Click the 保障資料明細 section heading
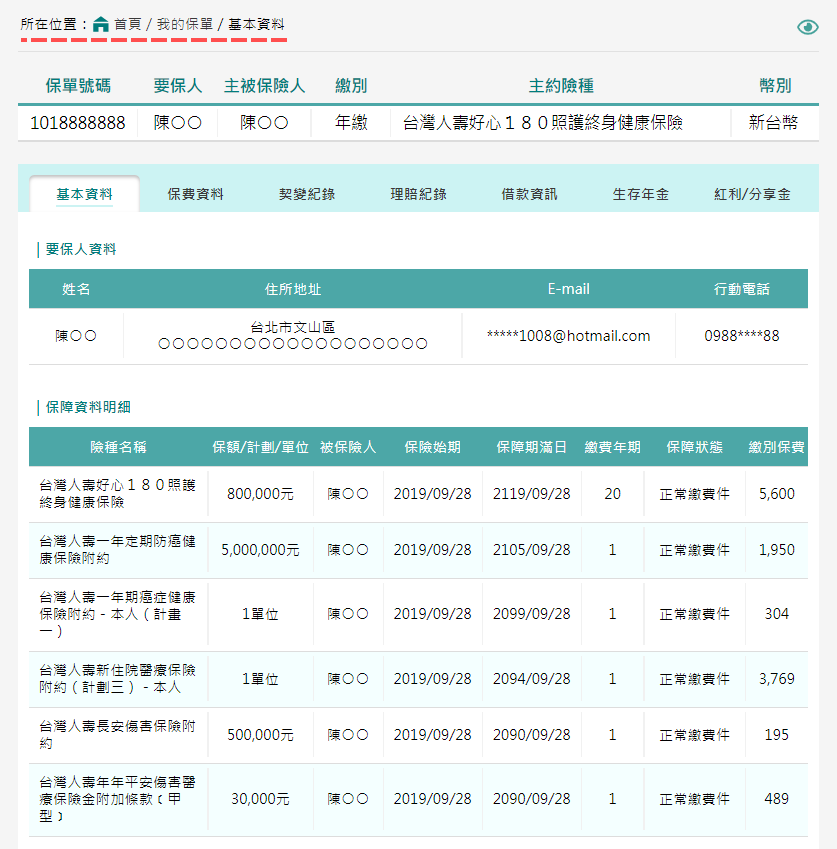Viewport: 837px width, 849px height. 88,407
